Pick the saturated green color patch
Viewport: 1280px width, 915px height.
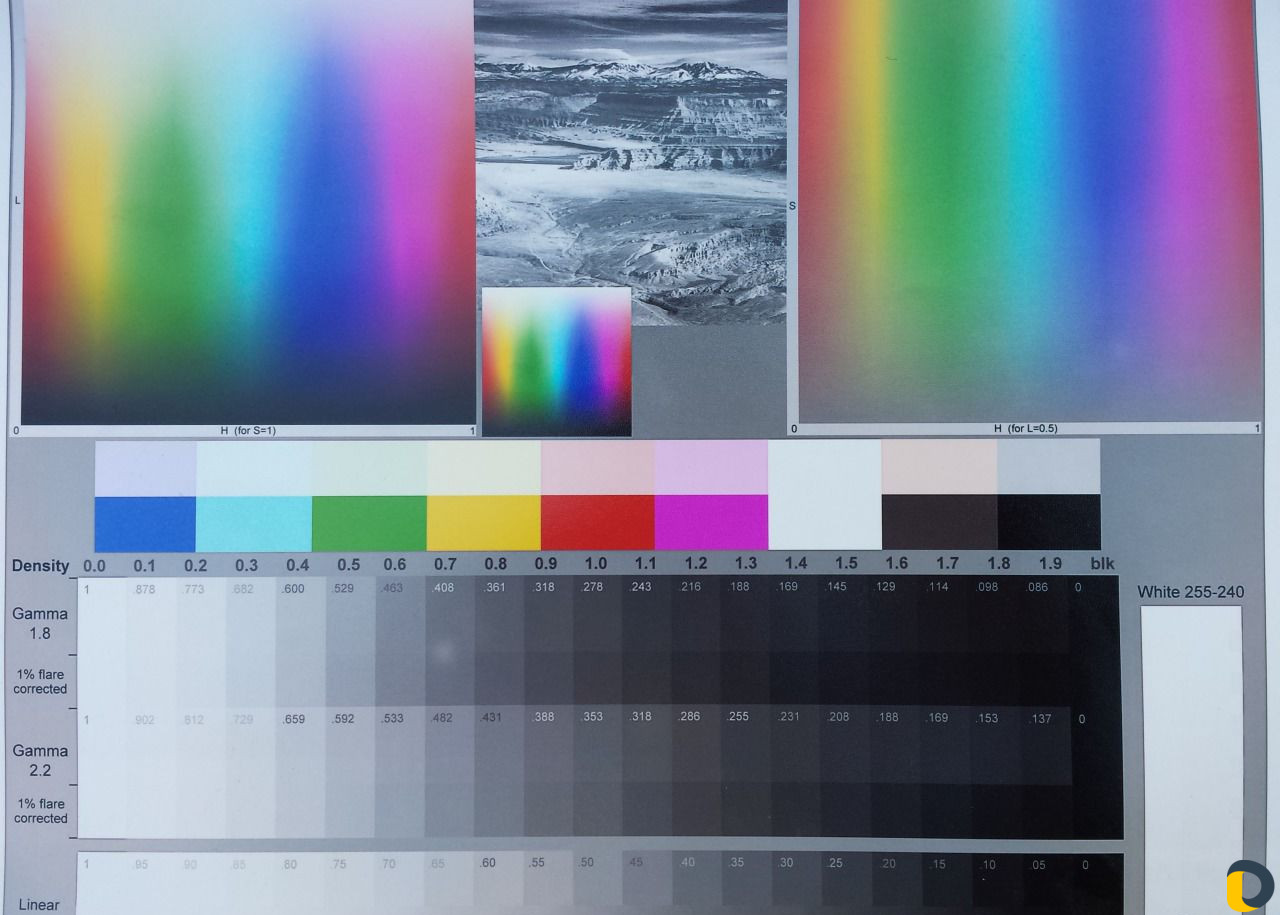[369, 523]
